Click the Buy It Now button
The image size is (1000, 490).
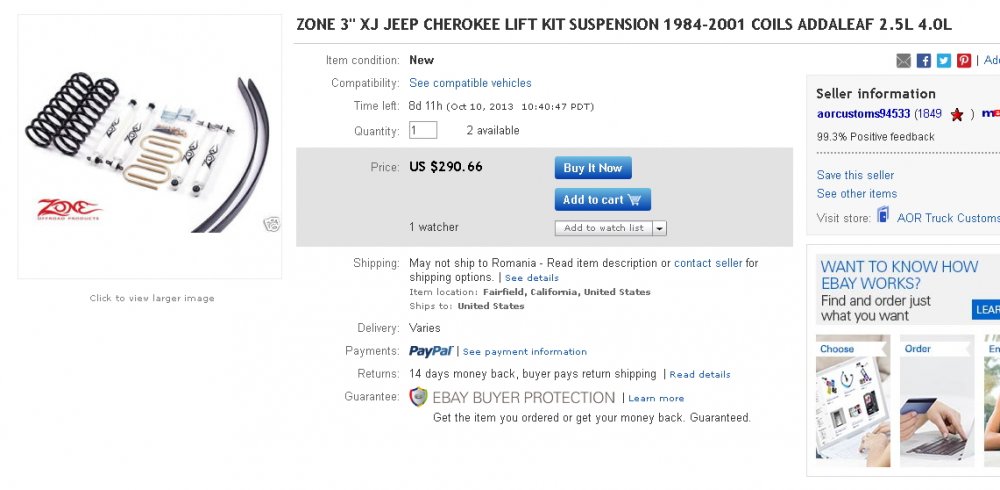pos(593,168)
